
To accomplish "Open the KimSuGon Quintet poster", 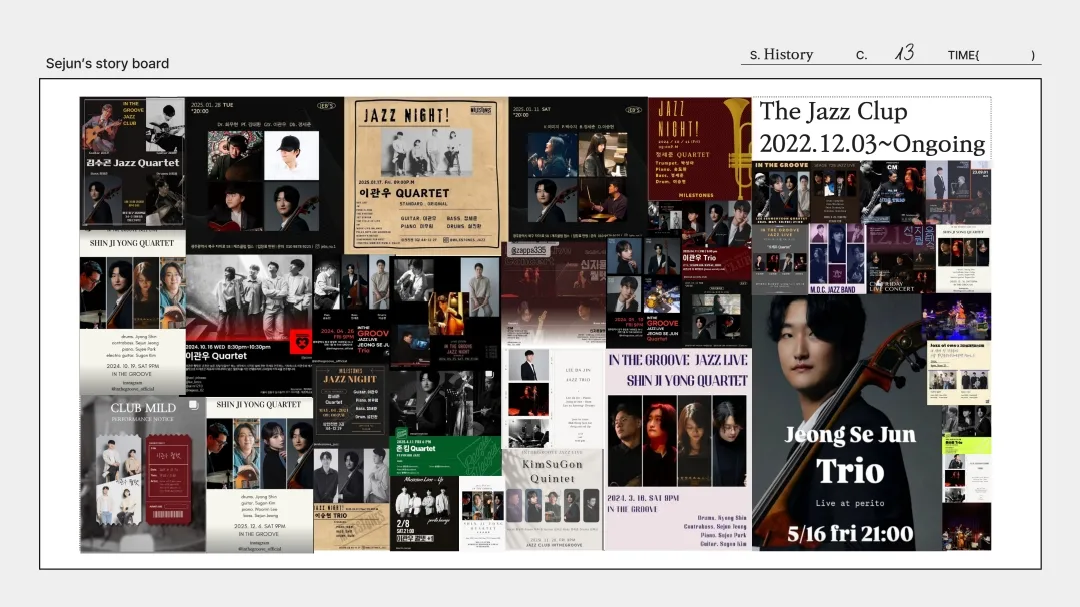I will [552, 500].
